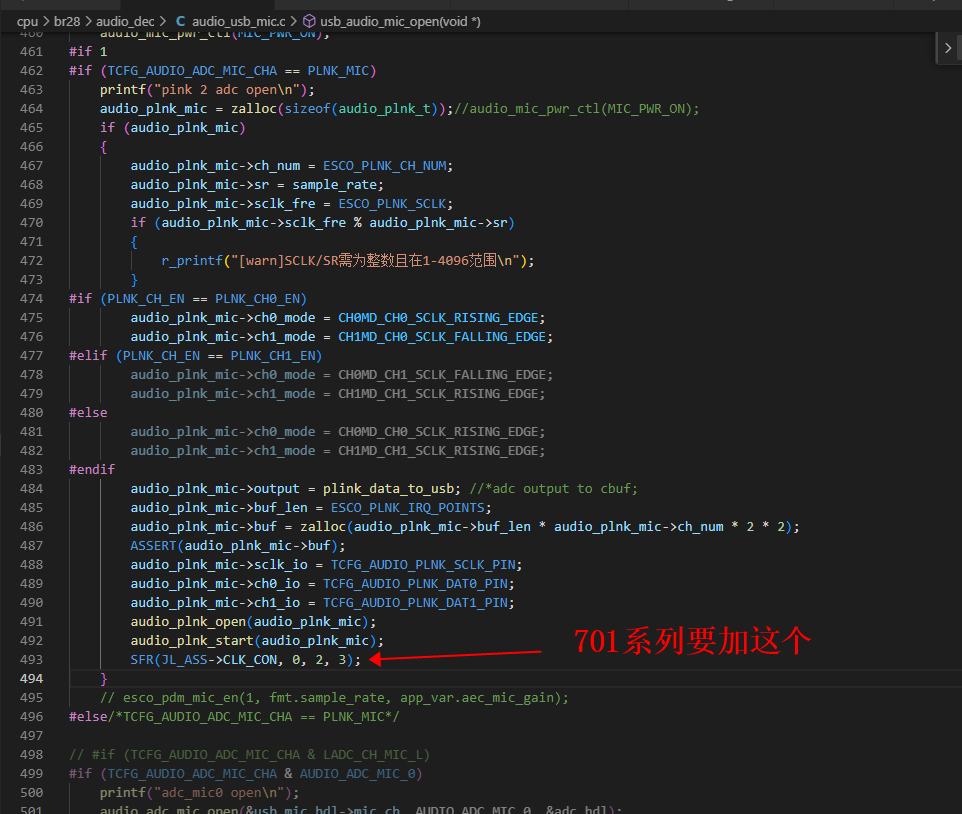Select audio_usb_mic.c in the breadcrumb
The height and width of the screenshot is (814, 962).
coord(239,21)
